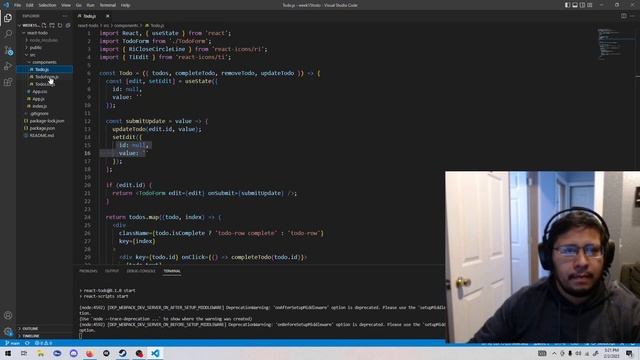This screenshot has height=360, width=640.
Task: Open TodoForm.js in the file tree
Action: tap(44, 77)
